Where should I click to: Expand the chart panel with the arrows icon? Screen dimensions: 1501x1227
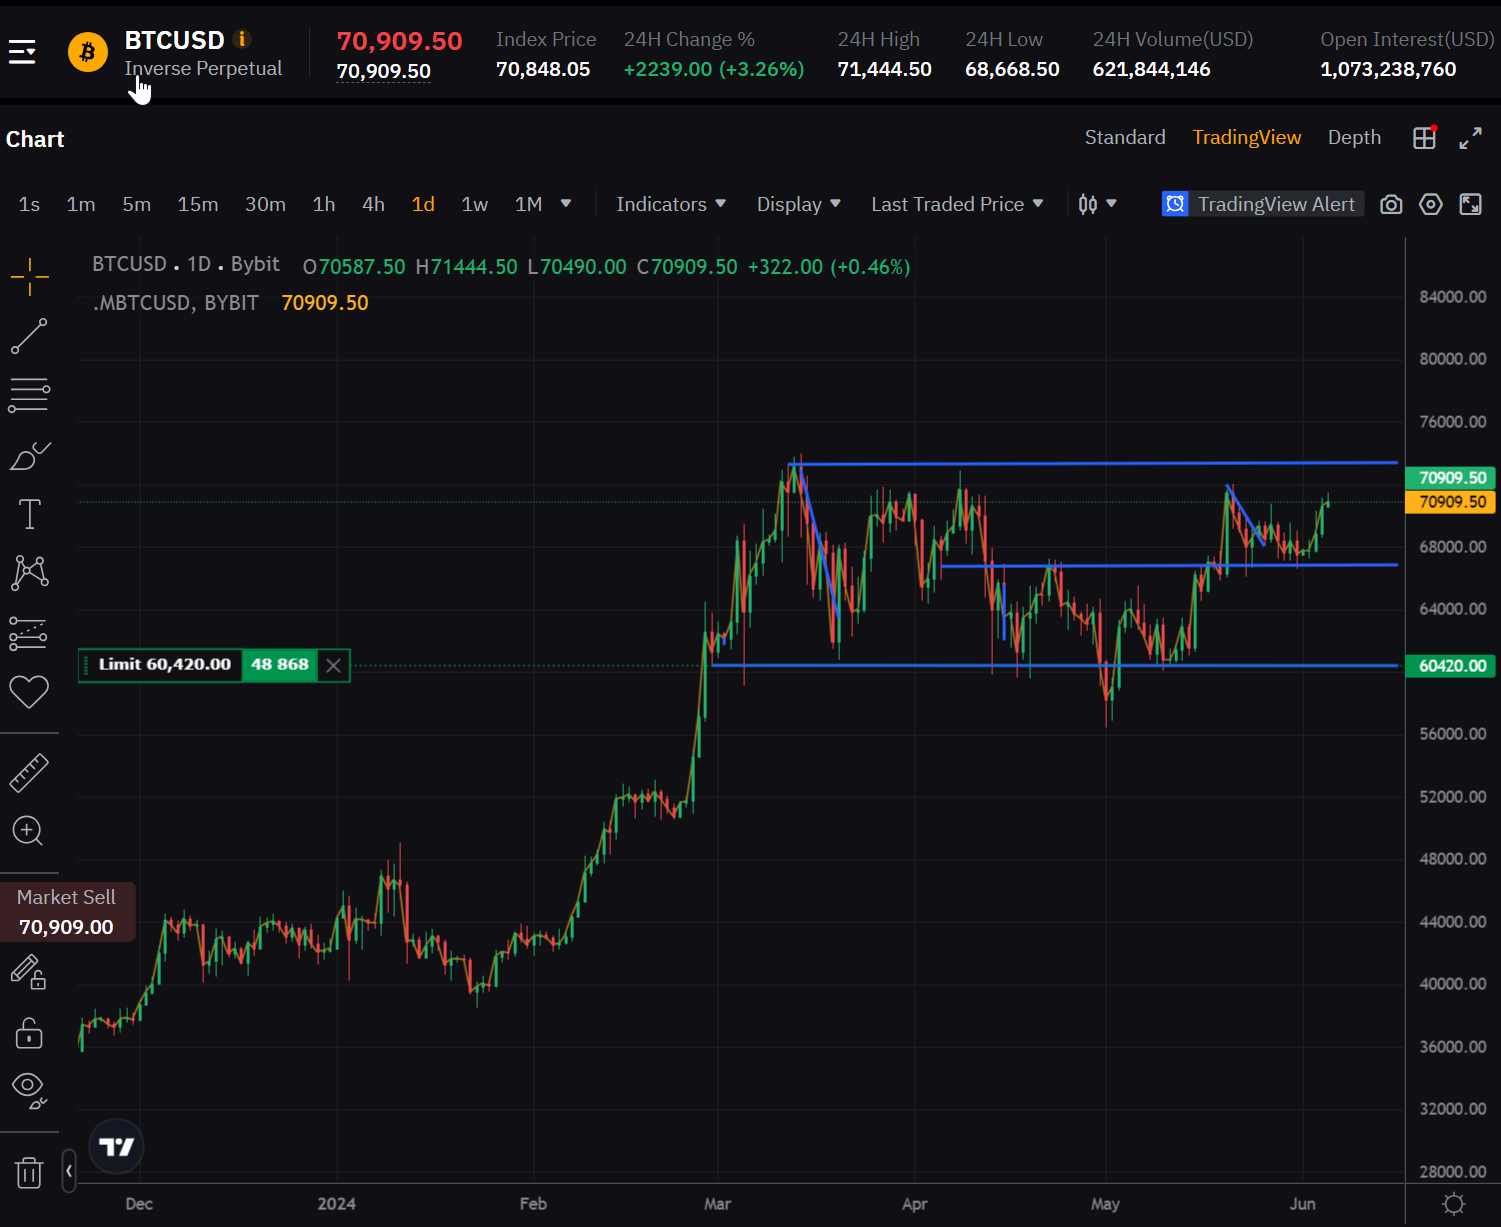pos(1470,138)
